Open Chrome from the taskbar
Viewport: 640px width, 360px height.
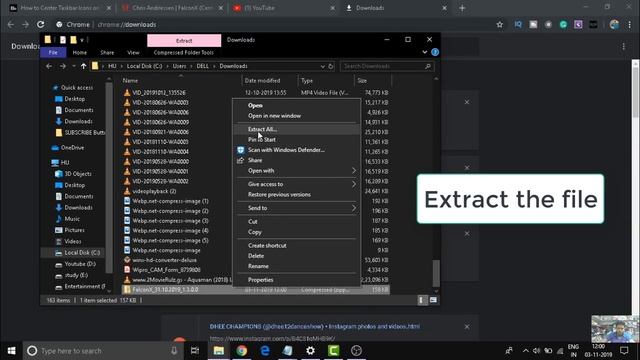click(241, 351)
